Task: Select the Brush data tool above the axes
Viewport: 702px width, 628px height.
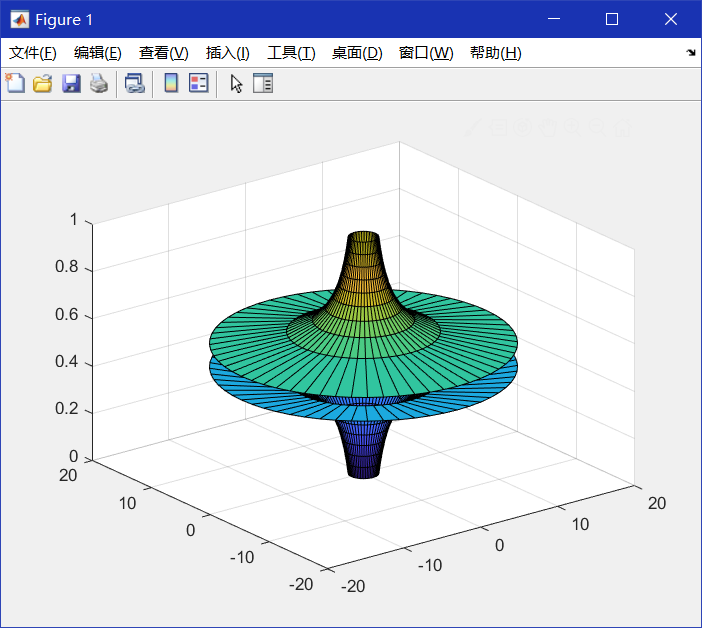Action: click(473, 128)
